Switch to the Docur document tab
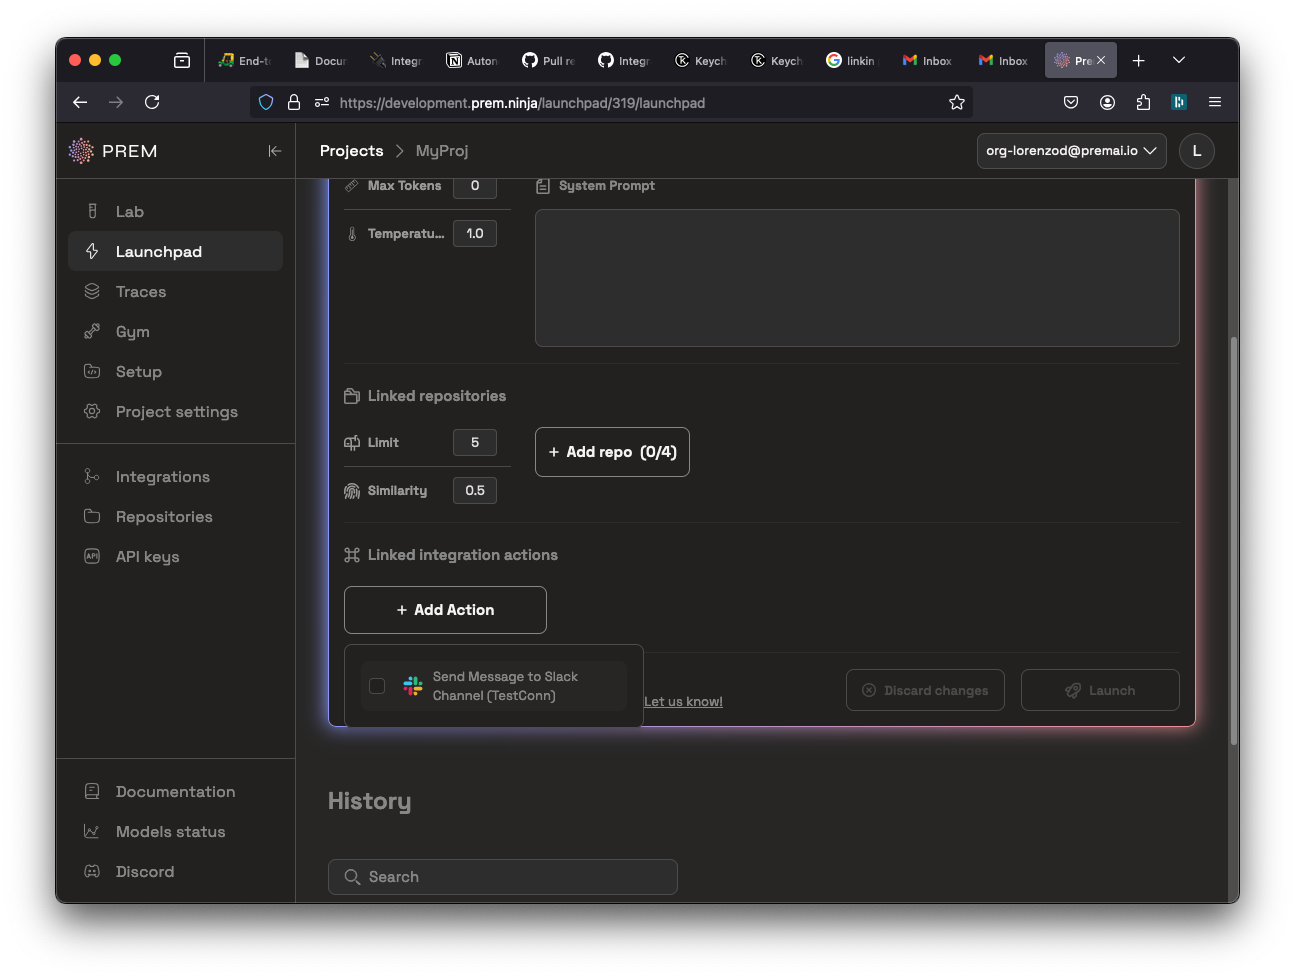This screenshot has width=1295, height=977. pyautogui.click(x=320, y=61)
